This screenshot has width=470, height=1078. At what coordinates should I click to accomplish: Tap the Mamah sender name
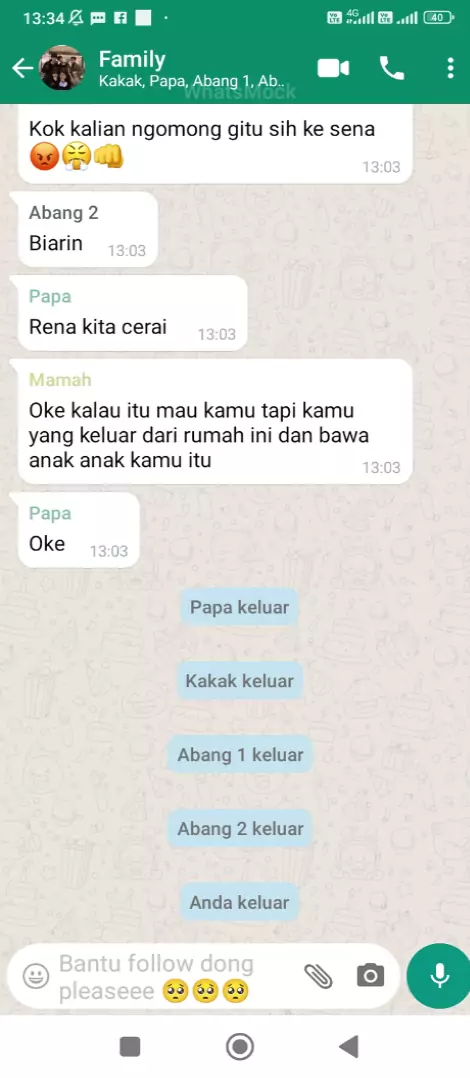[x=60, y=380]
